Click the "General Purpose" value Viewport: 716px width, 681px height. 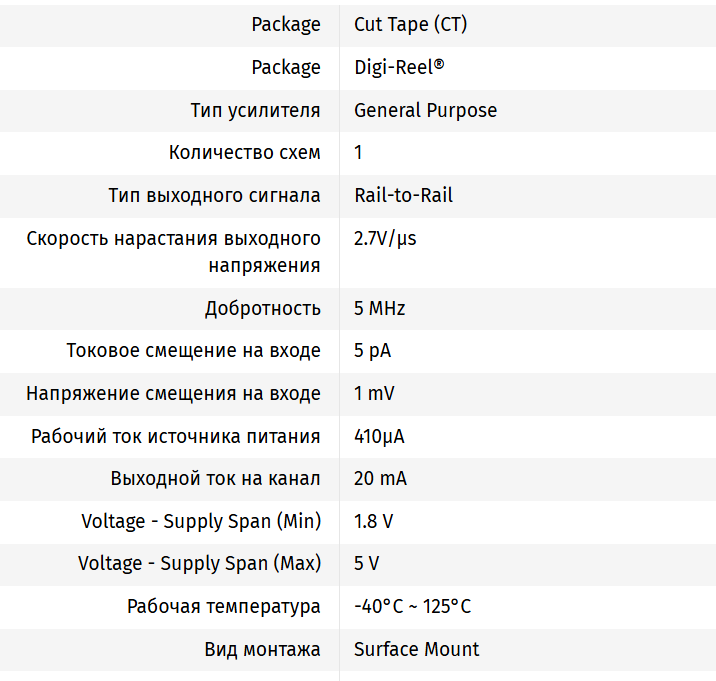click(x=425, y=110)
